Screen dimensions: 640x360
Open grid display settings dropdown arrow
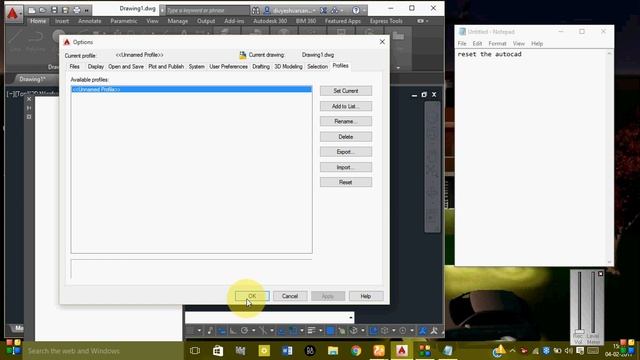tap(200, 331)
